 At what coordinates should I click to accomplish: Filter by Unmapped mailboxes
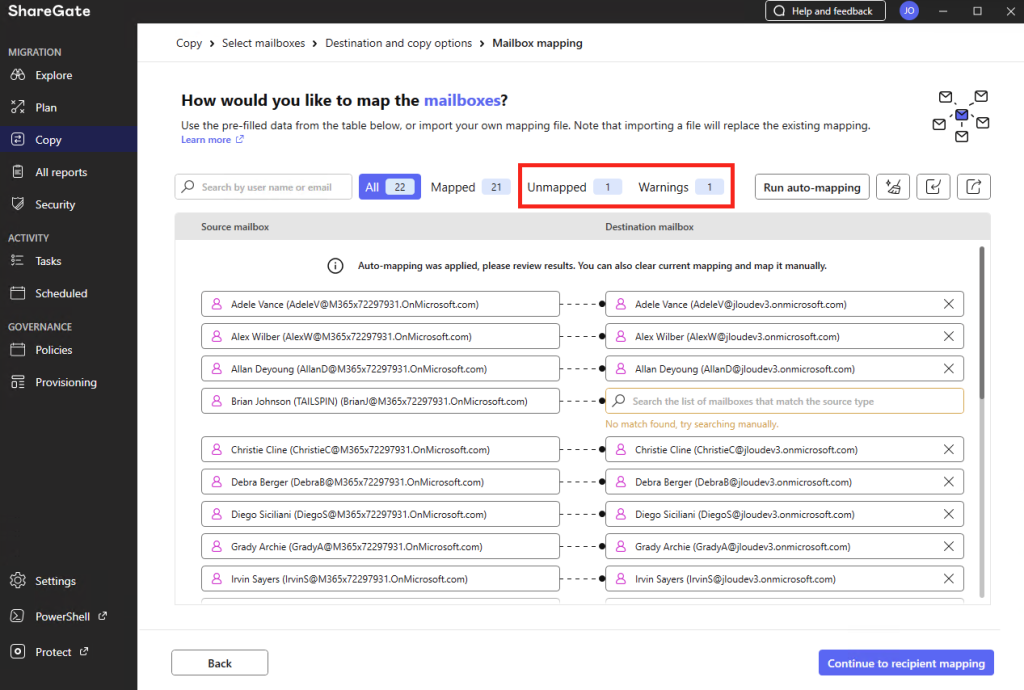tap(573, 187)
